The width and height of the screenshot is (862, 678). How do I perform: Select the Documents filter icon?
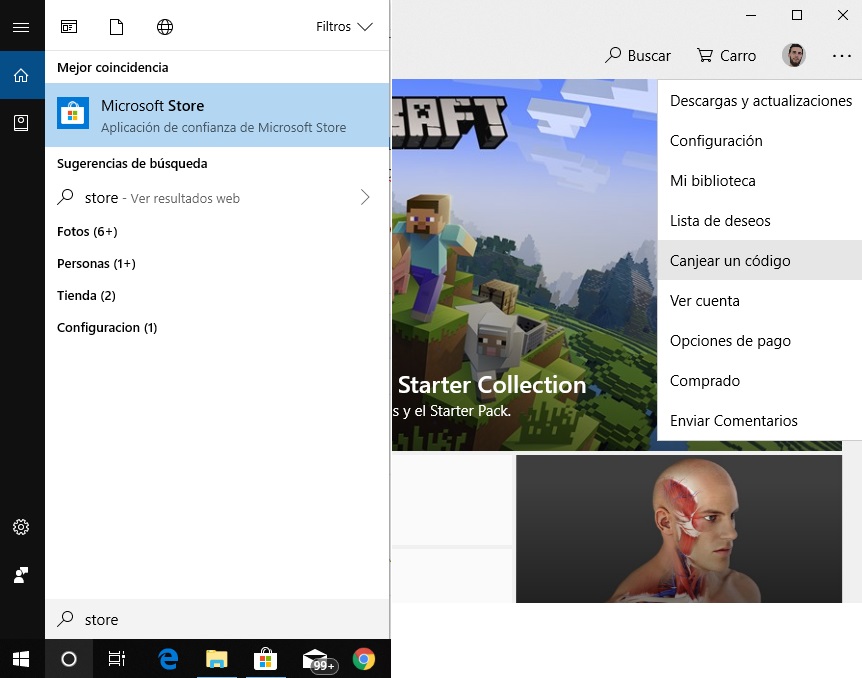(117, 27)
